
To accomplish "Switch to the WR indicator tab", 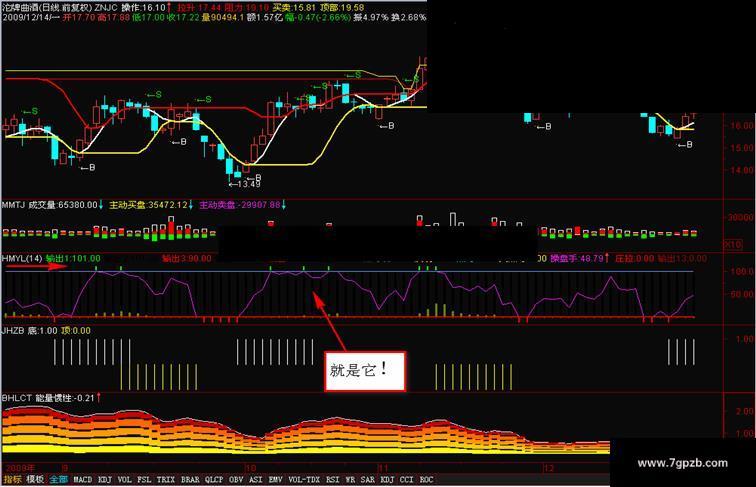I will click(x=351, y=480).
